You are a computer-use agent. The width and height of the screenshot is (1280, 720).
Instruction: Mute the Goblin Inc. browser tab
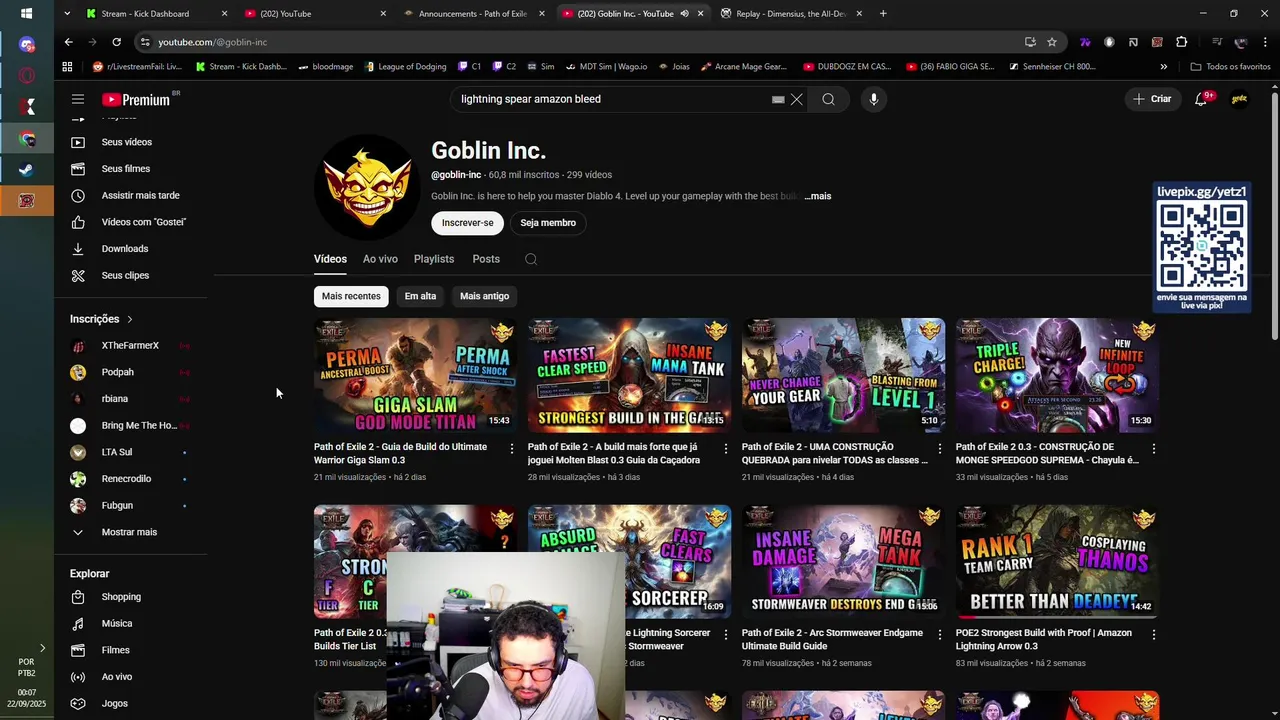pyautogui.click(x=684, y=14)
